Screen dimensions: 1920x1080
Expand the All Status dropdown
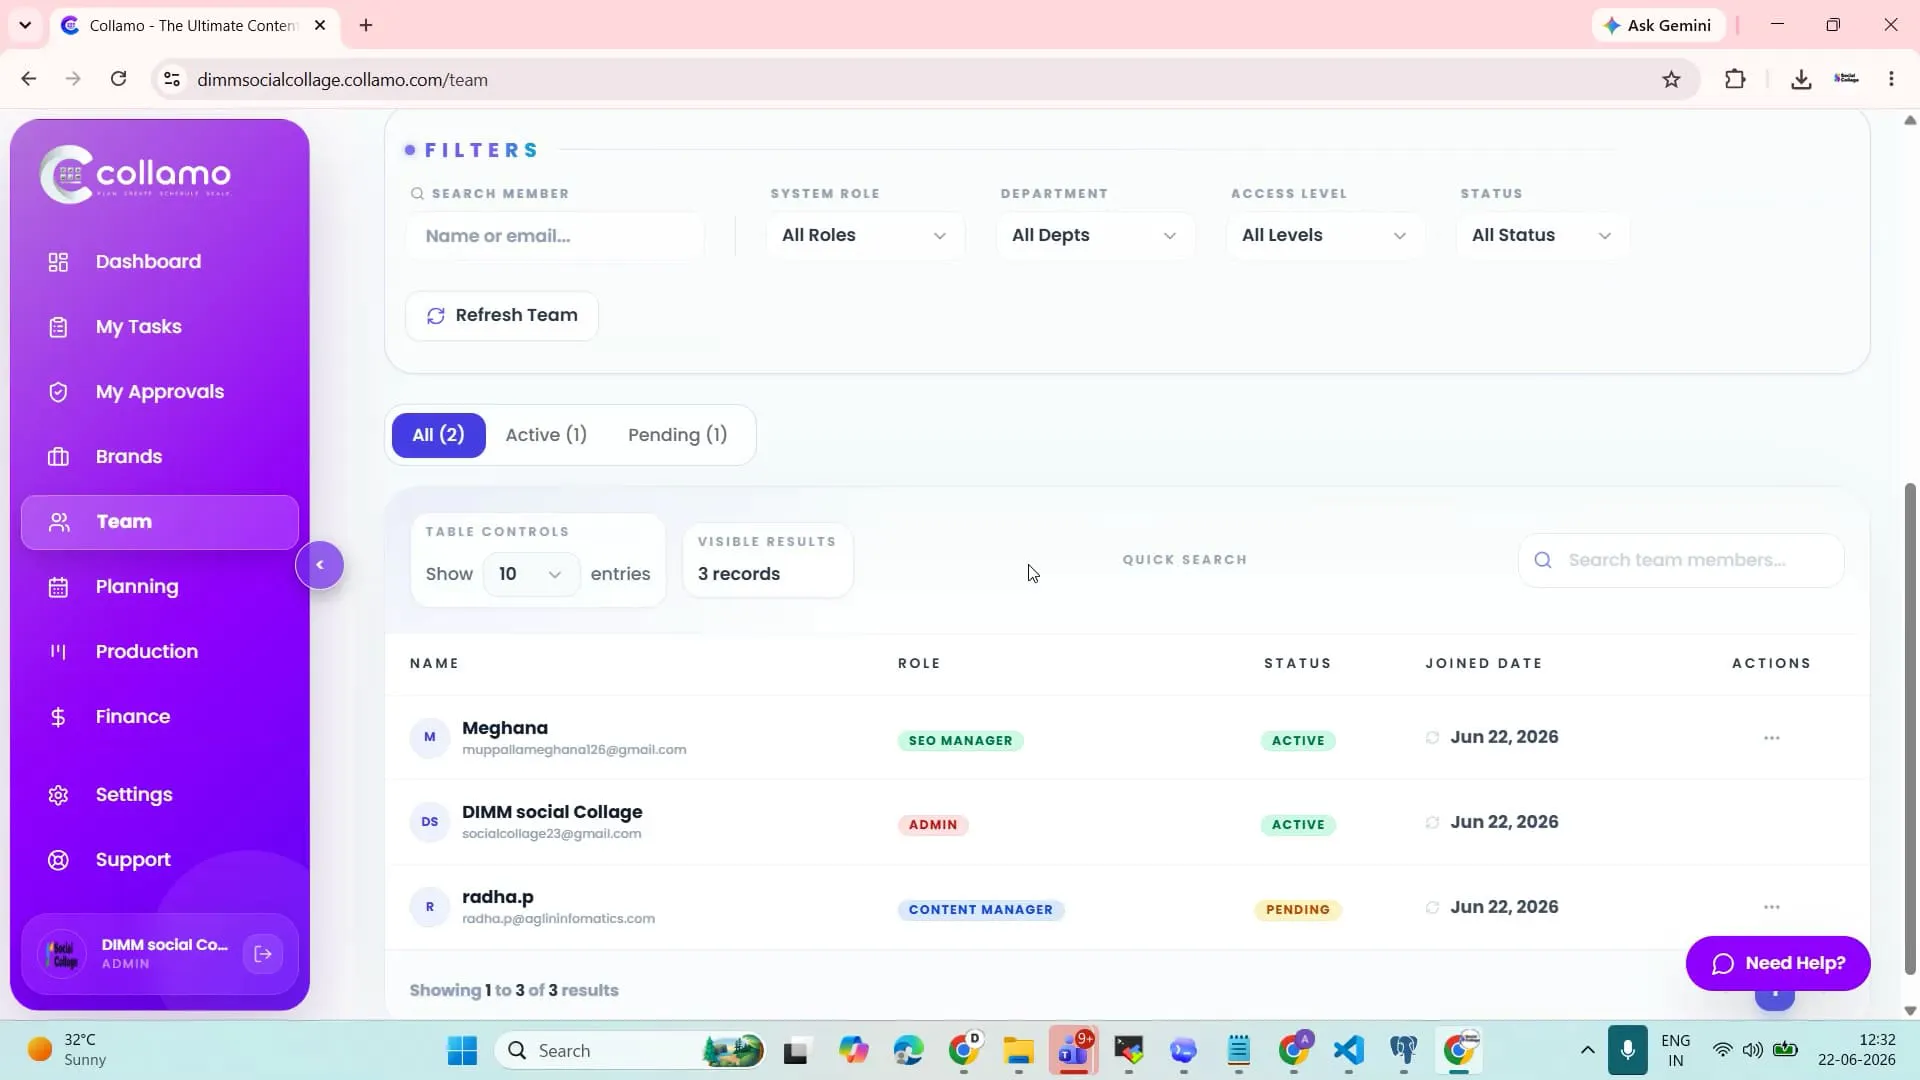click(x=1542, y=235)
